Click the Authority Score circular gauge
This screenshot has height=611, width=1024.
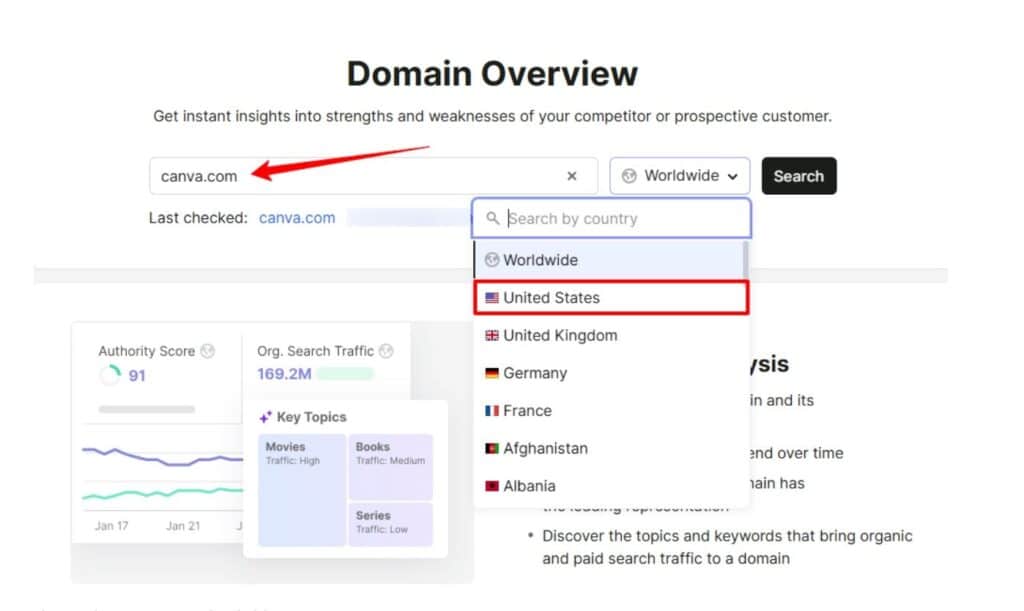click(110, 375)
